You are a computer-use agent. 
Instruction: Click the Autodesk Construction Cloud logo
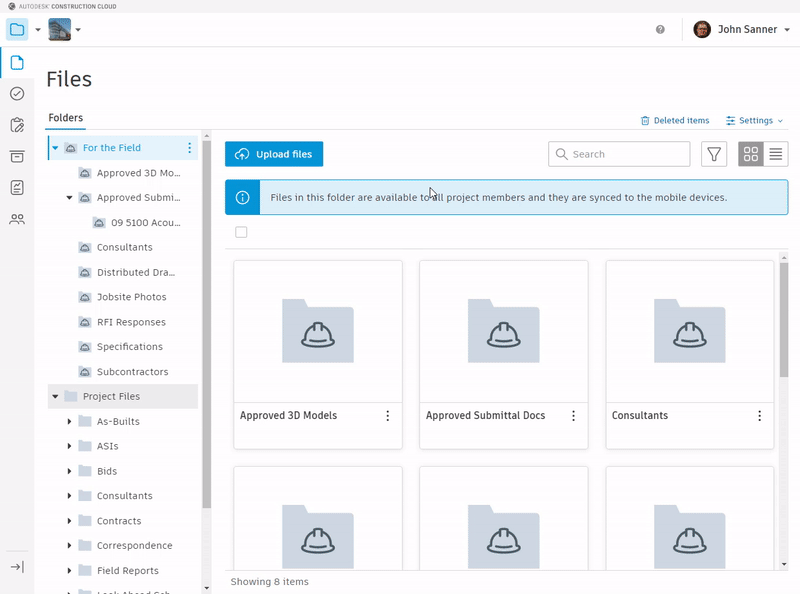pos(62,6)
